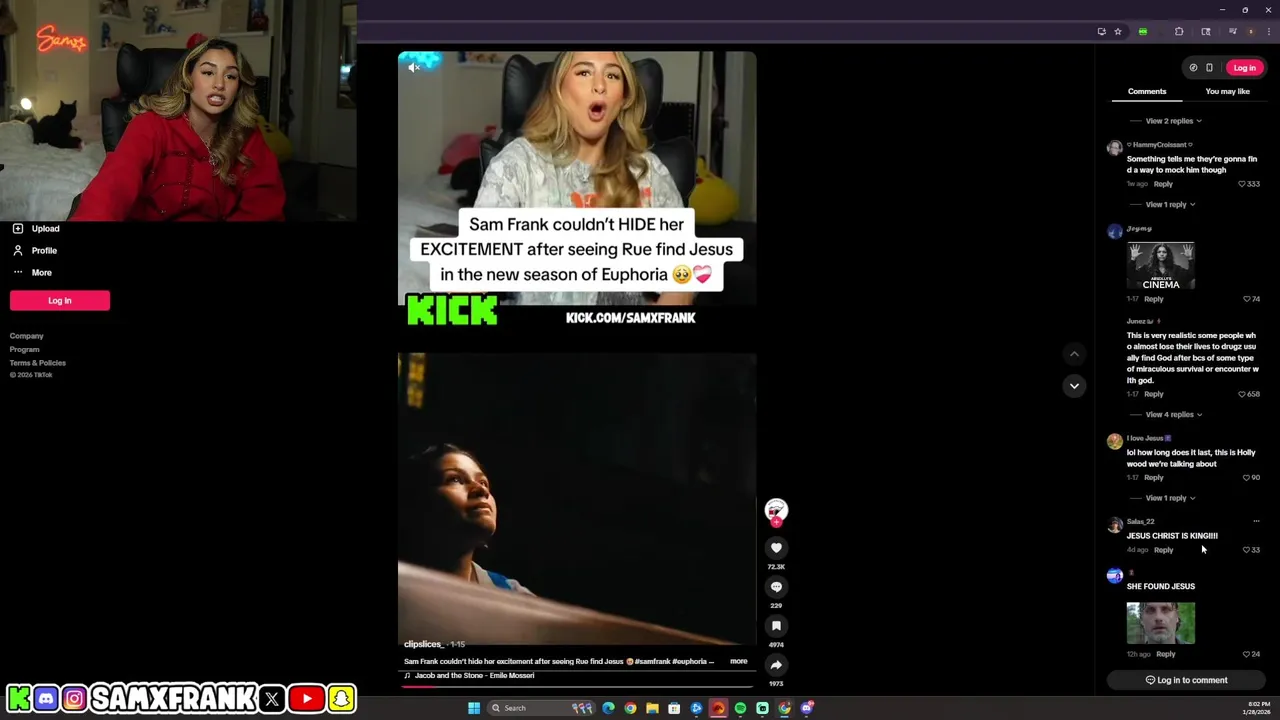This screenshot has width=1280, height=720.
Task: Open the Salas_22 username
Action: (x=1140, y=521)
